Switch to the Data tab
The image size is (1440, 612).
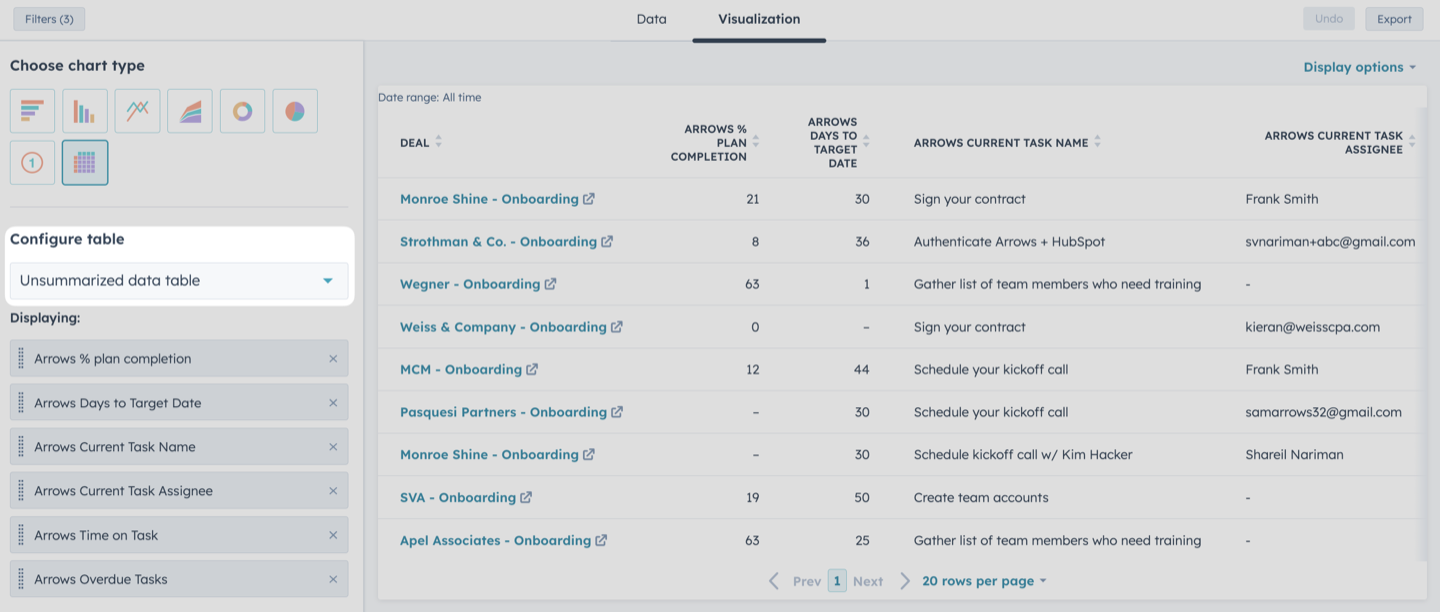pyautogui.click(x=651, y=19)
